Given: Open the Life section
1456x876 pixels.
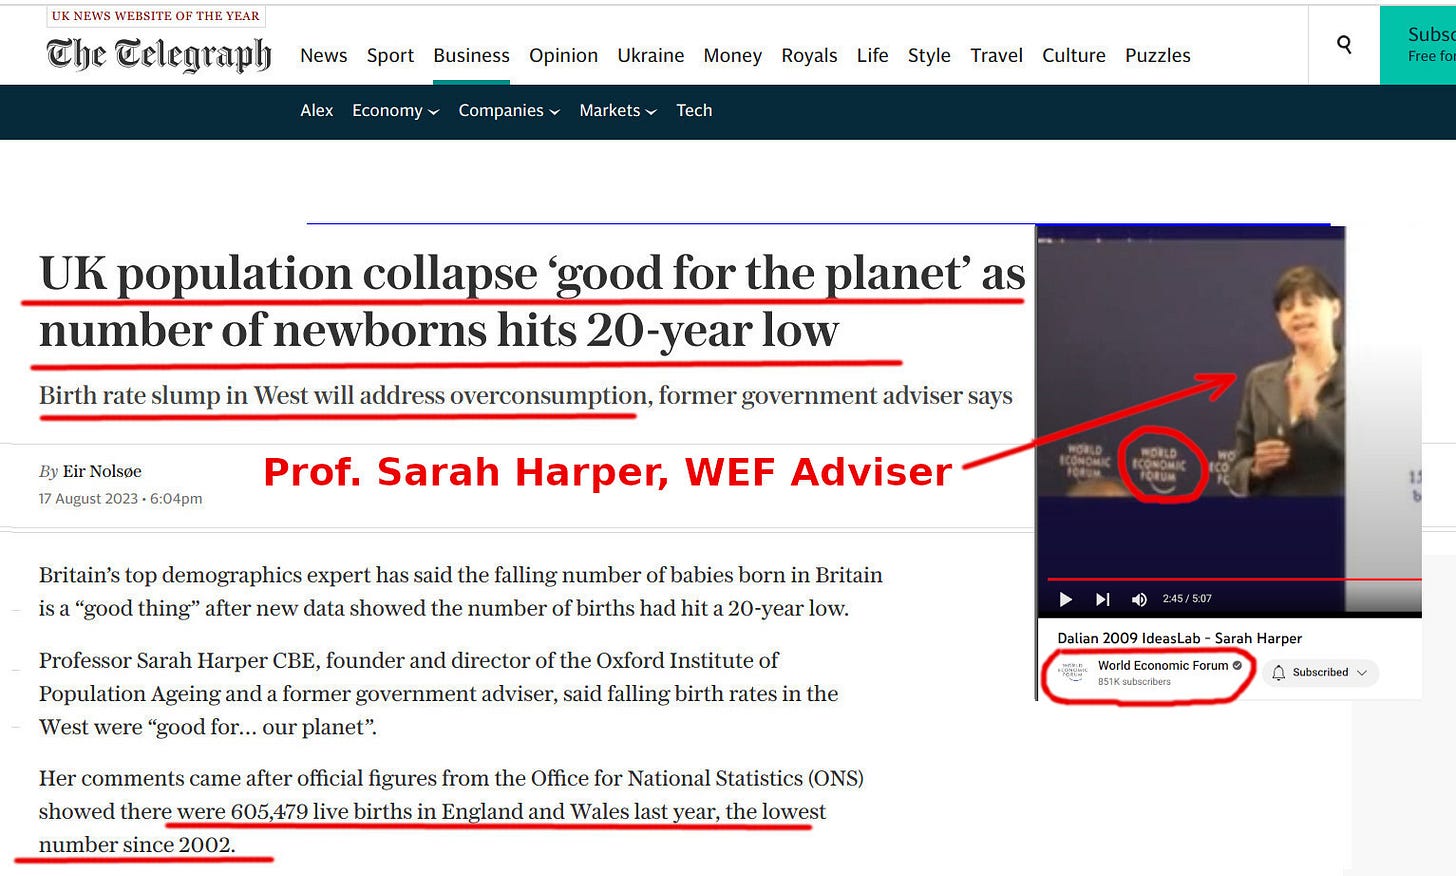Looking at the screenshot, I should pyautogui.click(x=872, y=56).
